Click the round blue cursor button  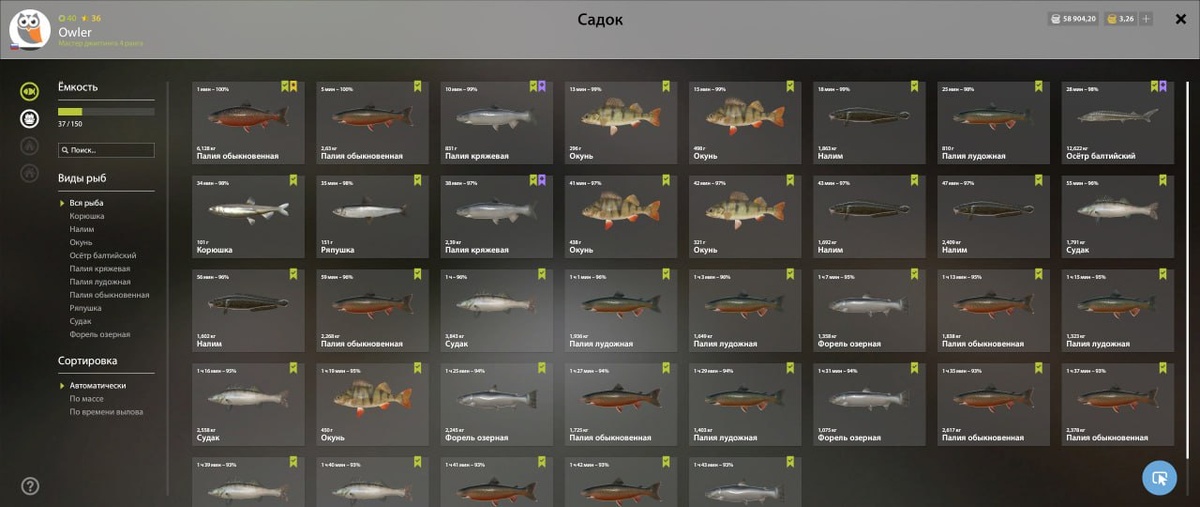(1159, 478)
